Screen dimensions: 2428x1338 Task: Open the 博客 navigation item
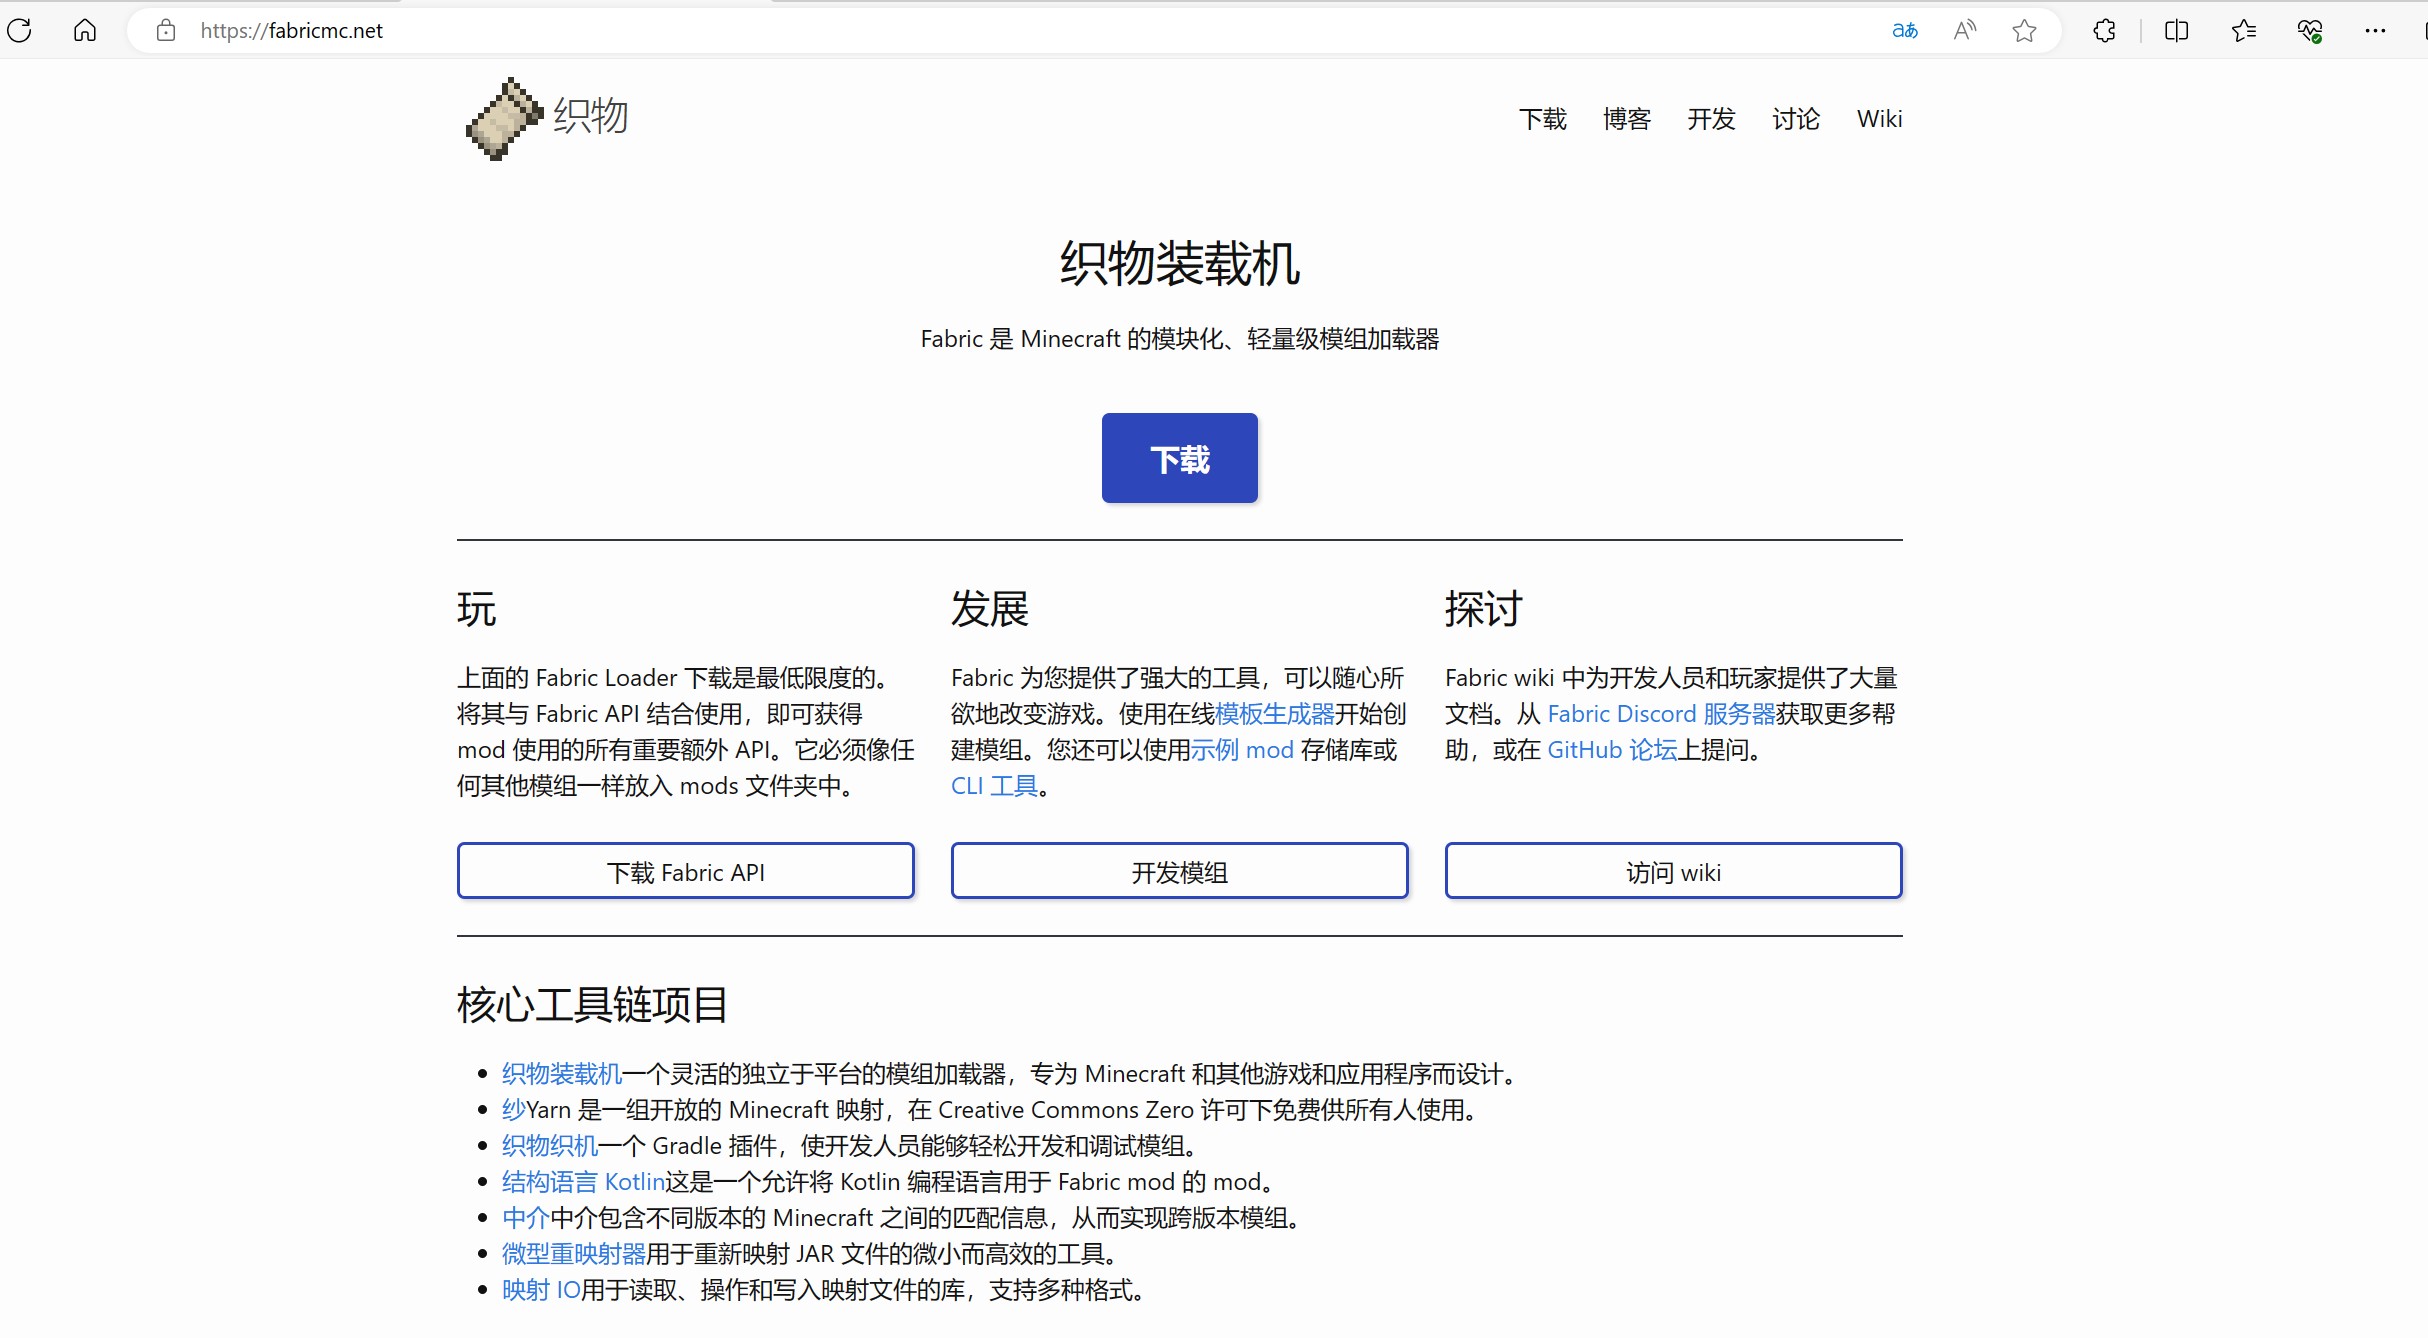(1626, 119)
